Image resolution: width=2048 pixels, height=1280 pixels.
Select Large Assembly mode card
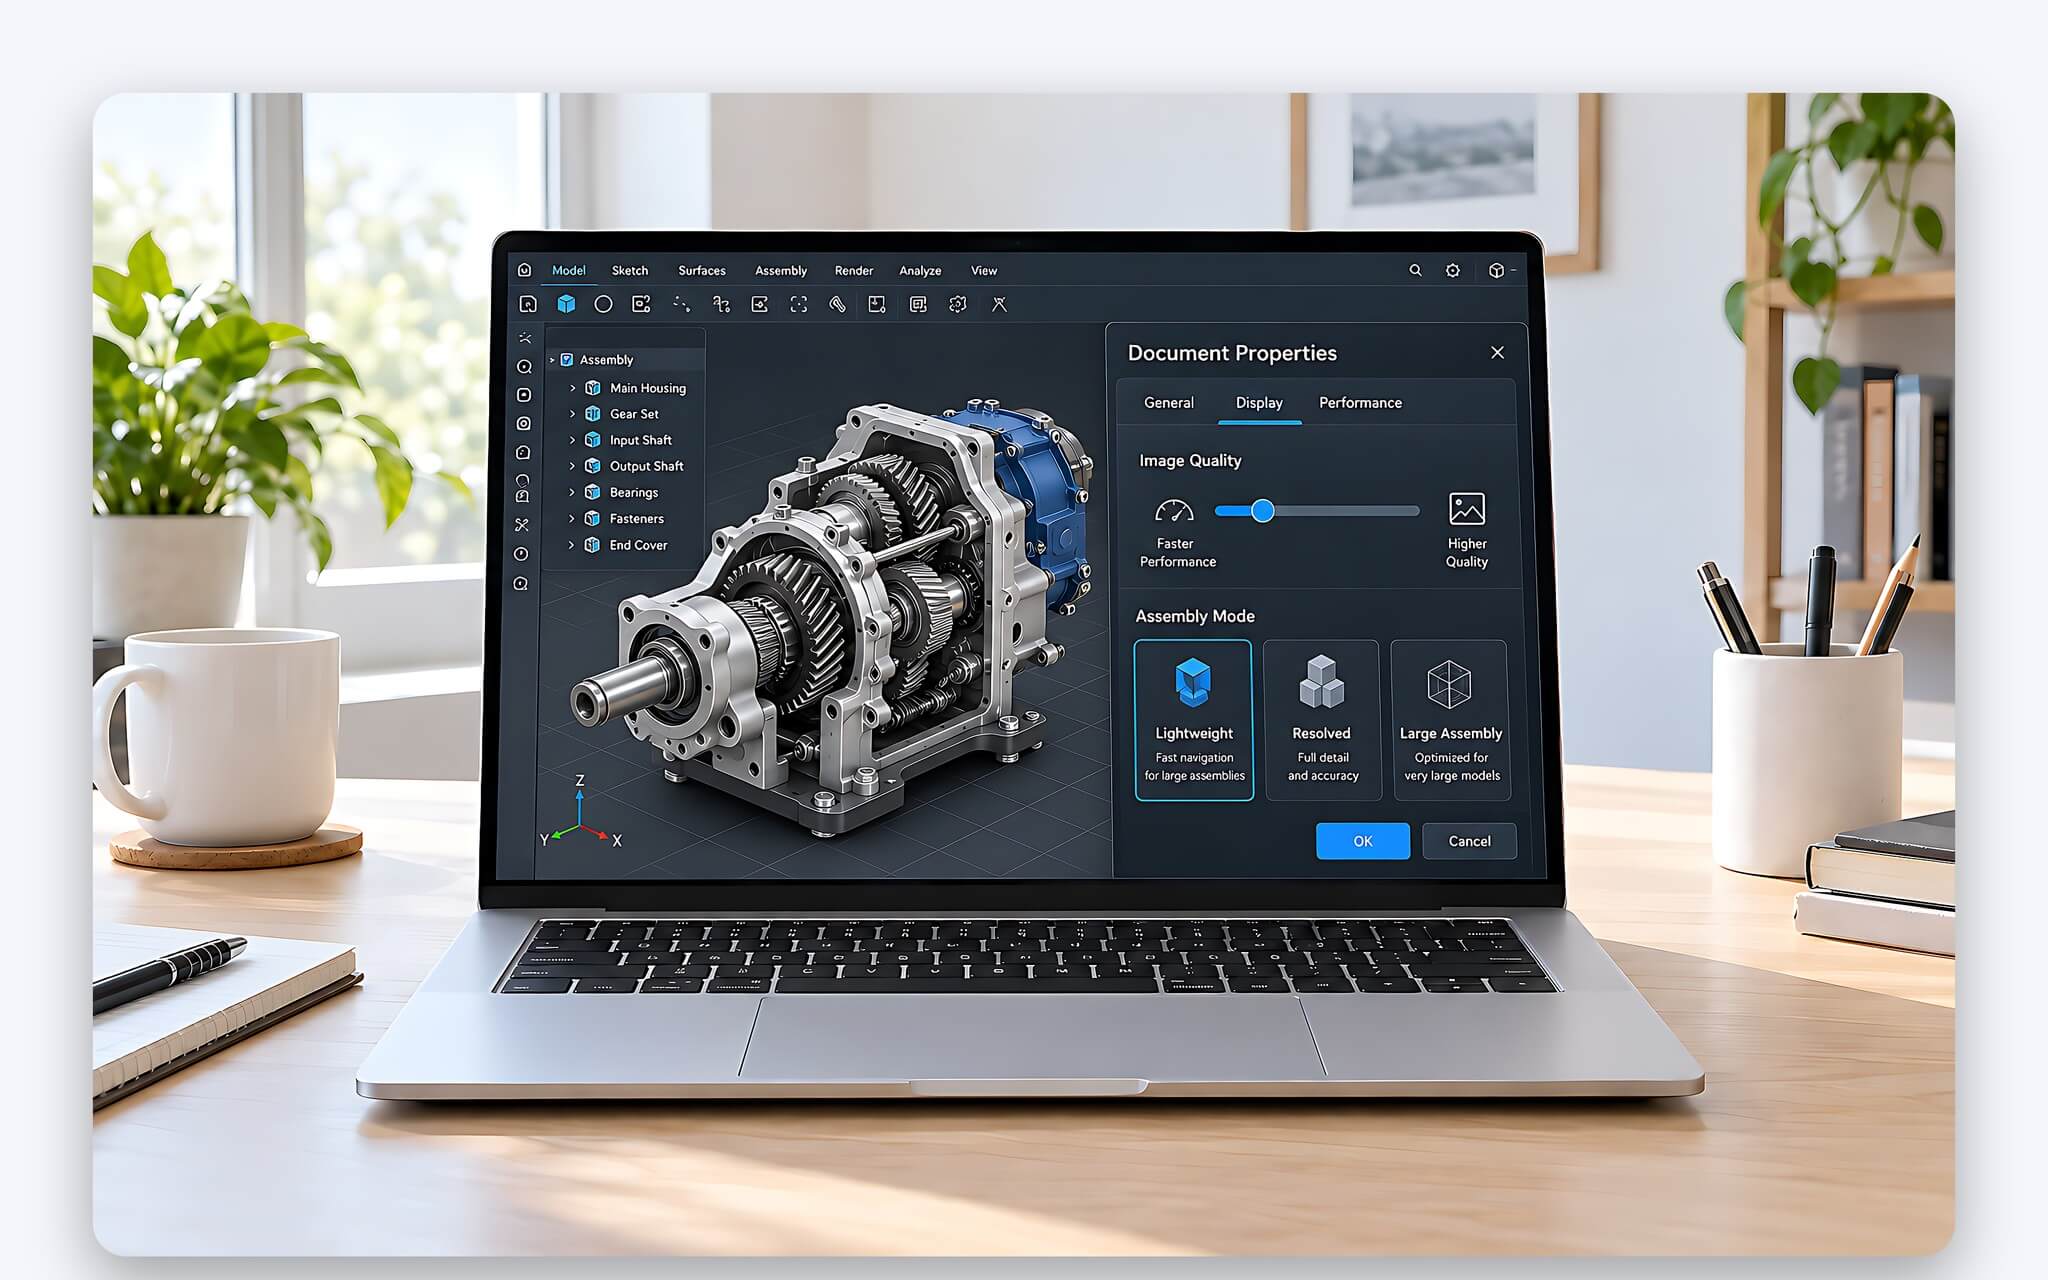point(1451,720)
